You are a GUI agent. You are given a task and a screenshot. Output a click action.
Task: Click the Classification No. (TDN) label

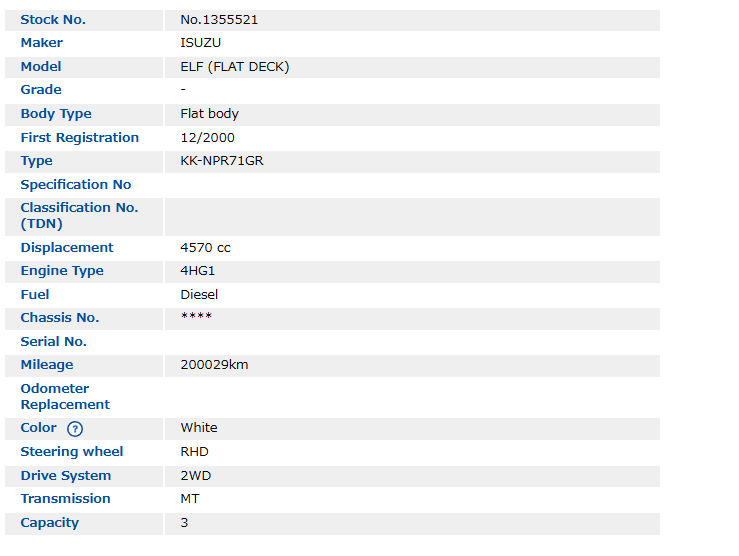pyautogui.click(x=79, y=216)
